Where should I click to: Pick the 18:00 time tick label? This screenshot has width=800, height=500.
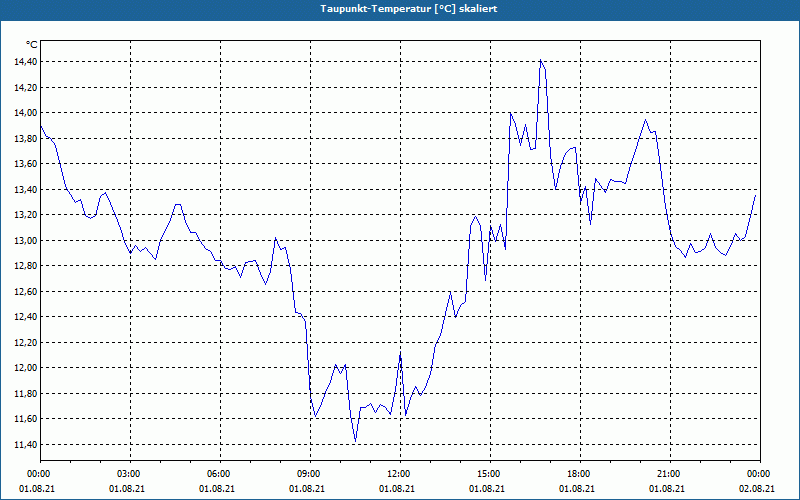coord(580,474)
